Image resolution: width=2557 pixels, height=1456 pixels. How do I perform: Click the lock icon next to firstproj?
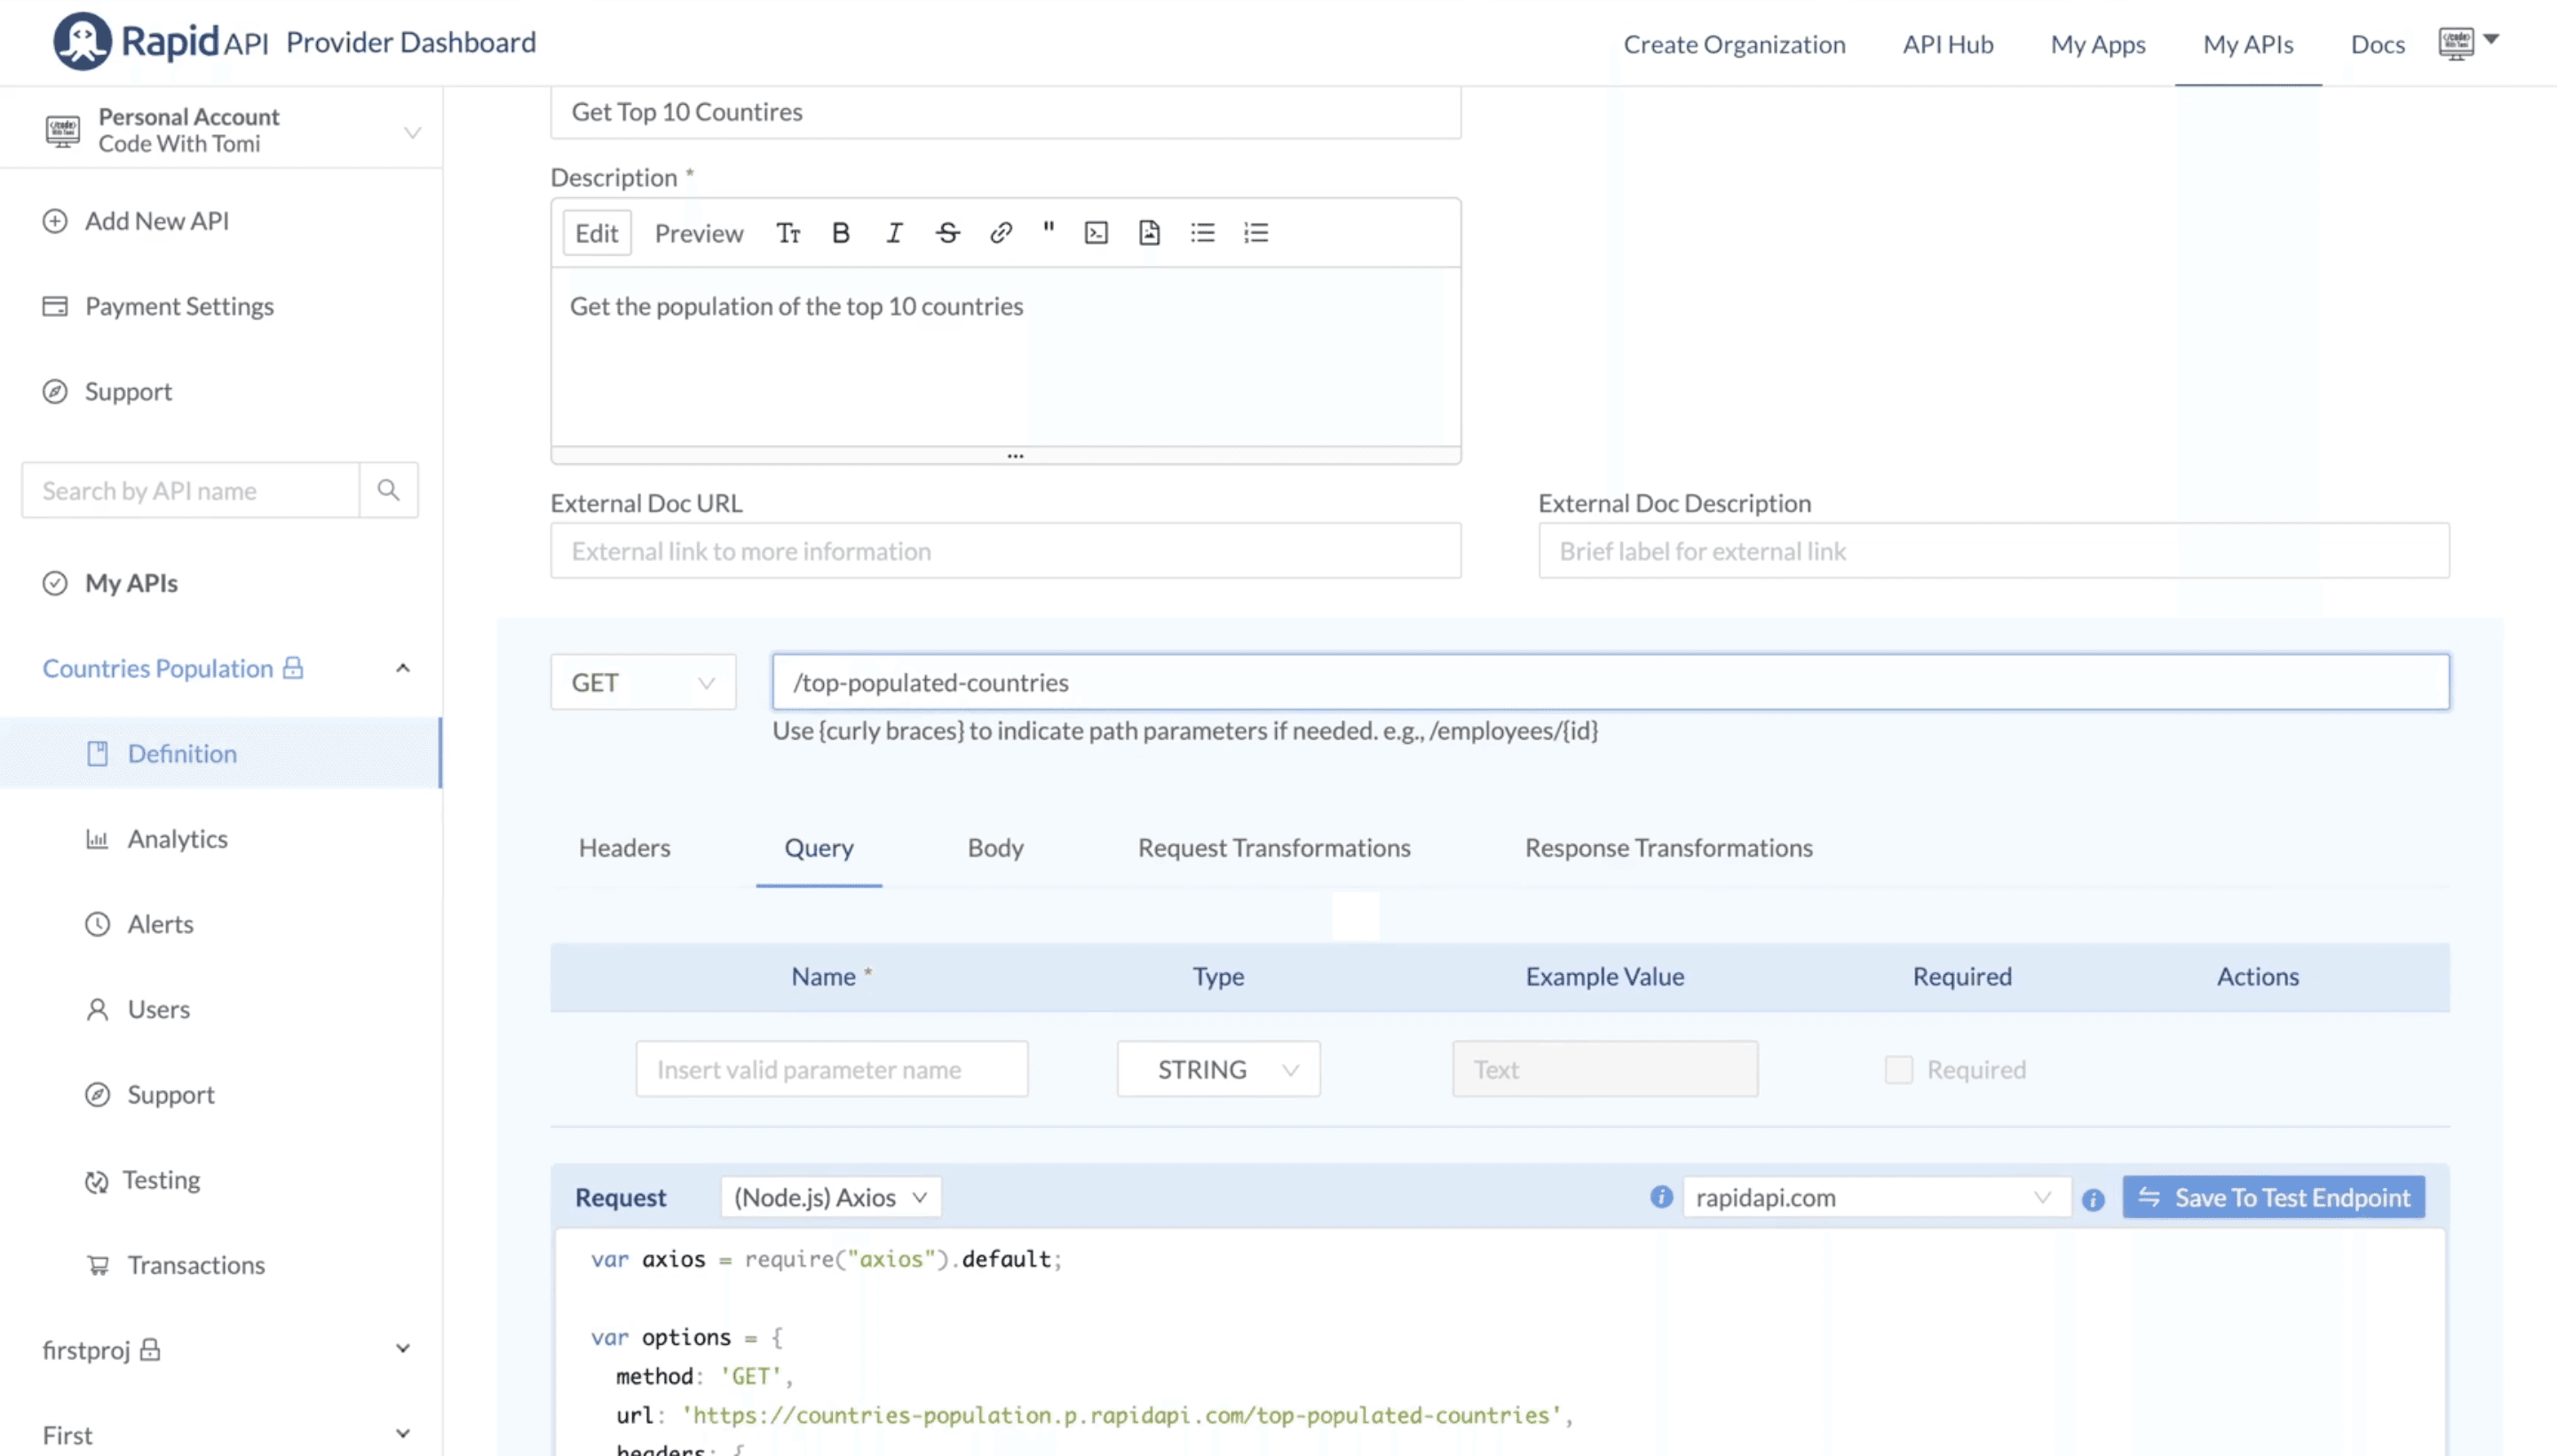point(150,1349)
